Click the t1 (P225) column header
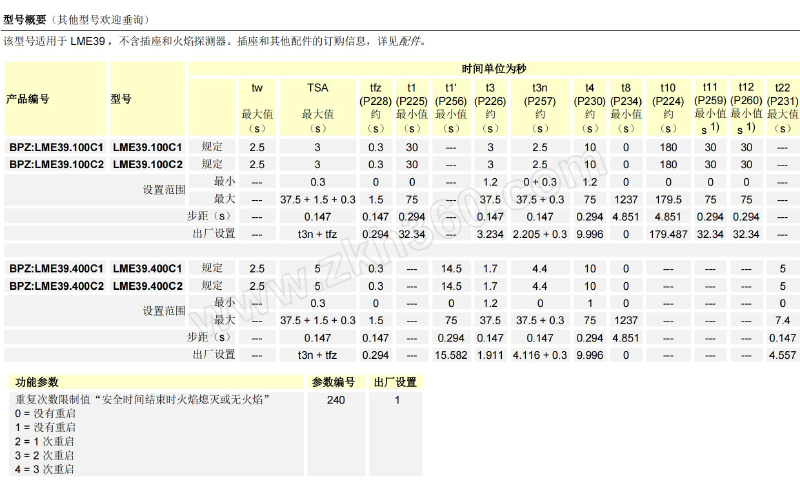 pos(412,107)
